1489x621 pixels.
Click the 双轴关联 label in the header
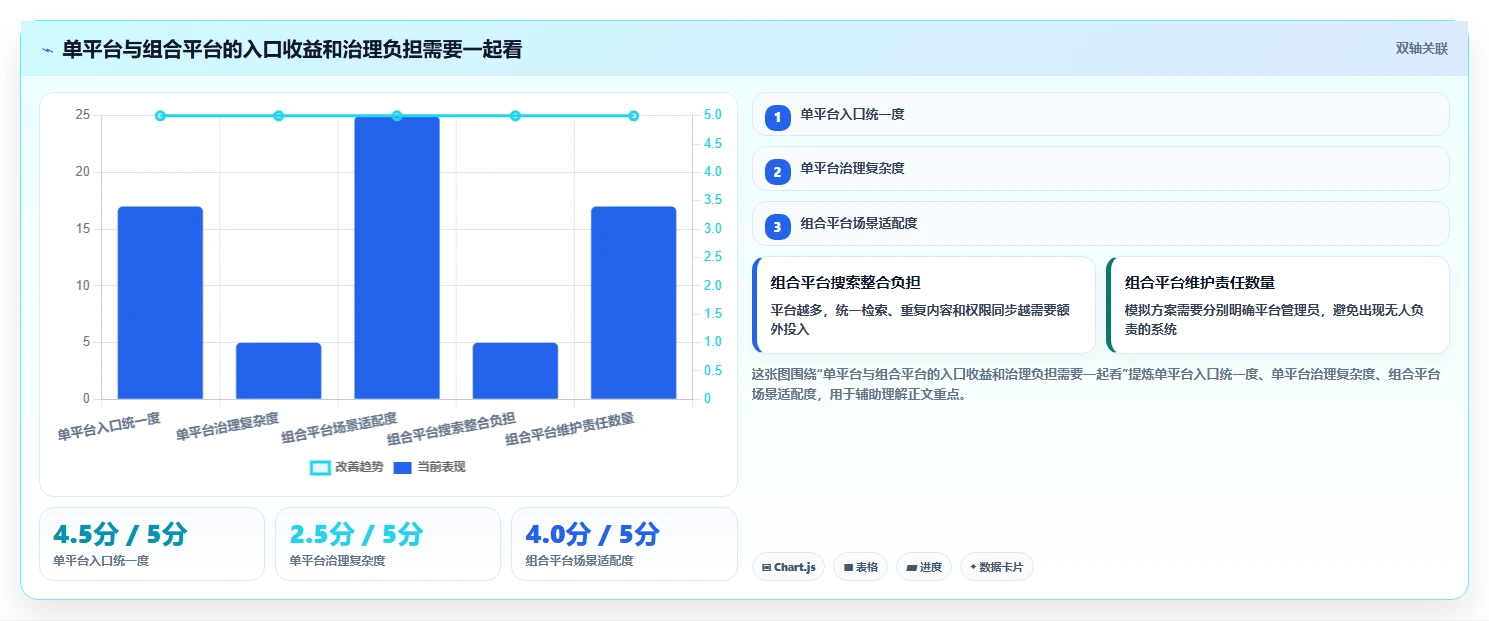(1421, 48)
